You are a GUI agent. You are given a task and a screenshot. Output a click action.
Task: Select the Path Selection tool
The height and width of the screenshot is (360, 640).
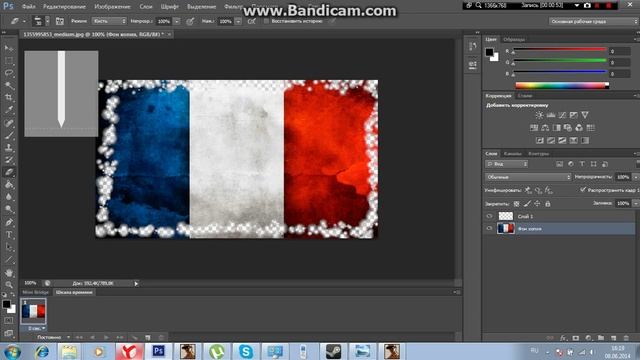[x=9, y=247]
